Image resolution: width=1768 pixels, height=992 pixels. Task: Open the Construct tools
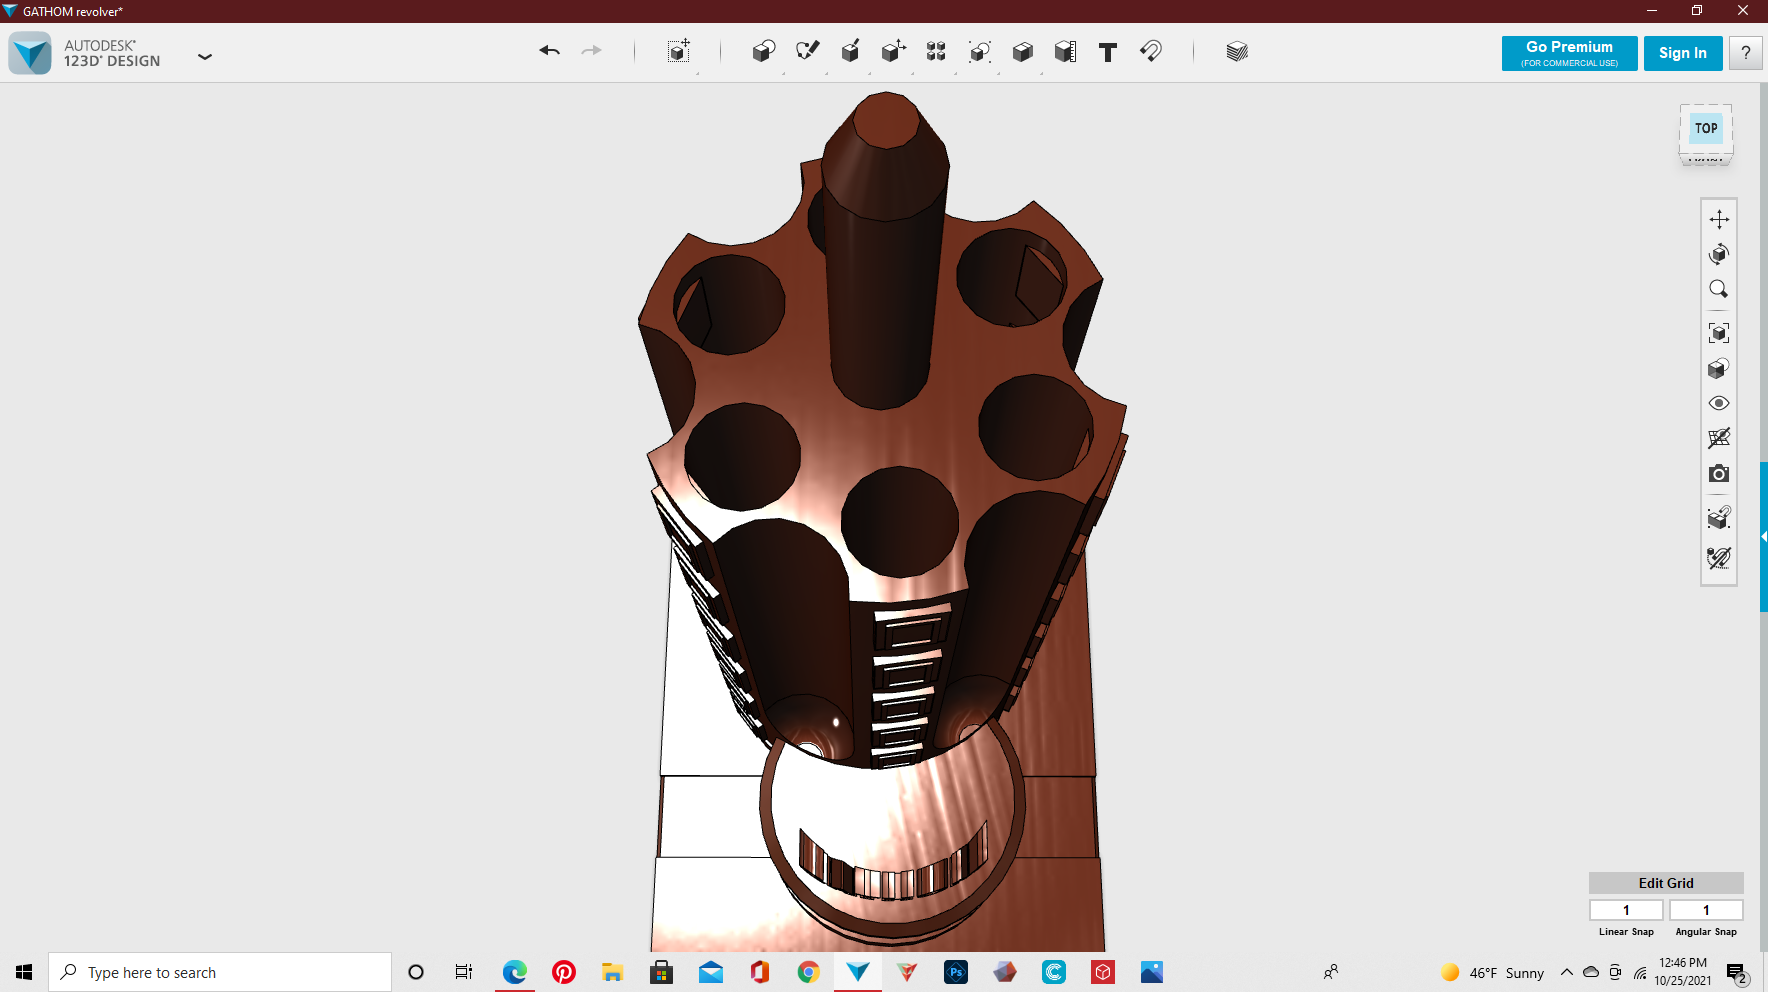click(850, 51)
